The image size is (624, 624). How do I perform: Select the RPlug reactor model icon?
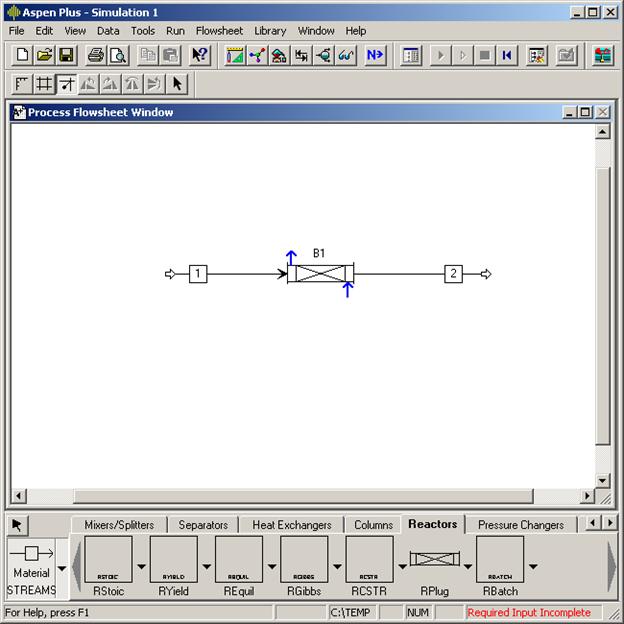pyautogui.click(x=434, y=560)
